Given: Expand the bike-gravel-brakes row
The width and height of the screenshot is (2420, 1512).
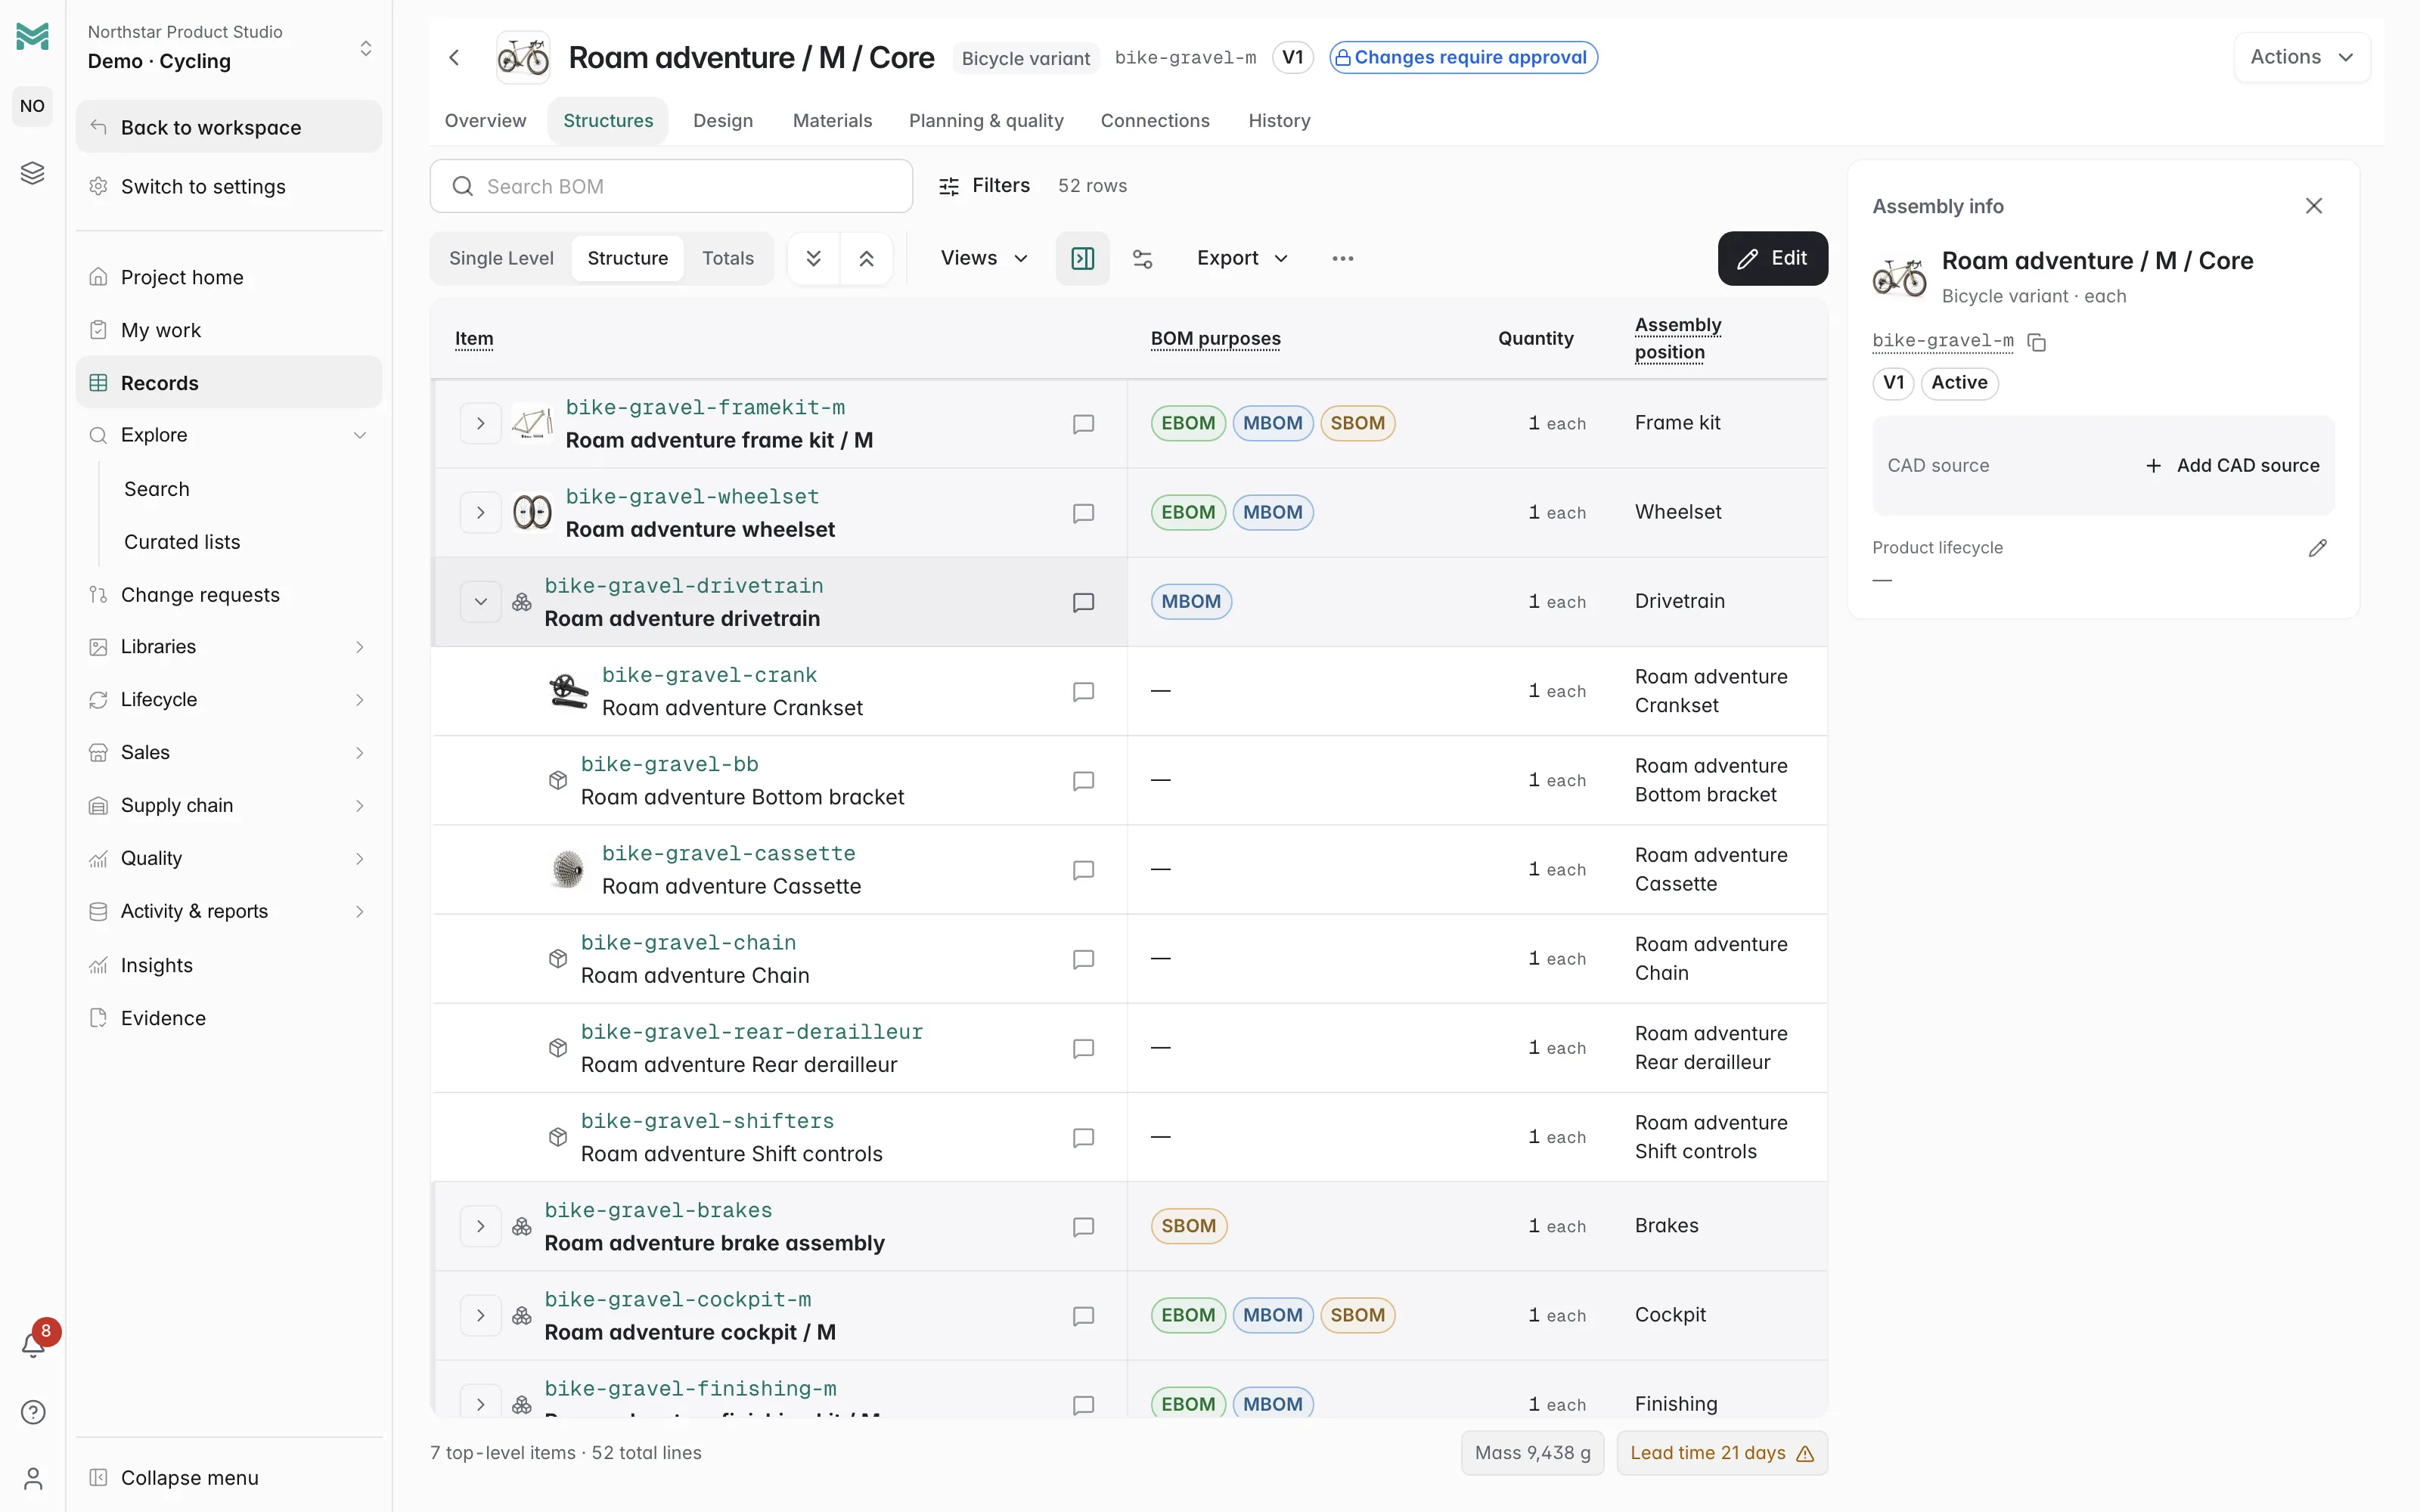Looking at the screenshot, I should pos(481,1227).
